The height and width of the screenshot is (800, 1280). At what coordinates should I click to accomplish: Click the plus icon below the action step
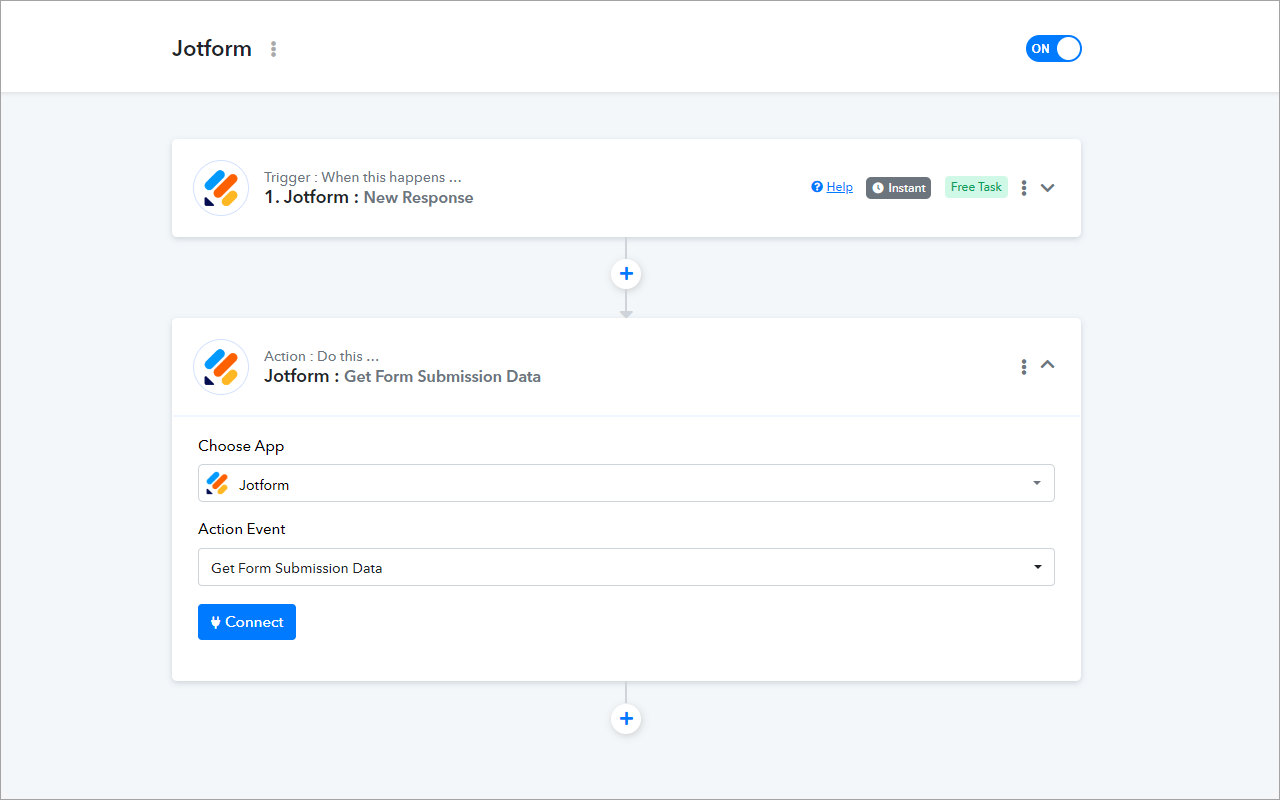point(626,718)
